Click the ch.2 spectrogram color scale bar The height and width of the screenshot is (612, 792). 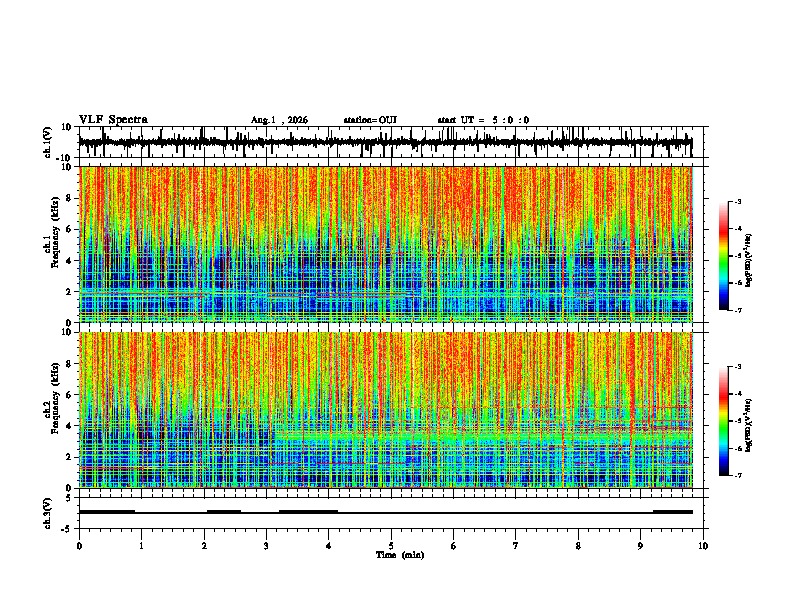click(723, 421)
